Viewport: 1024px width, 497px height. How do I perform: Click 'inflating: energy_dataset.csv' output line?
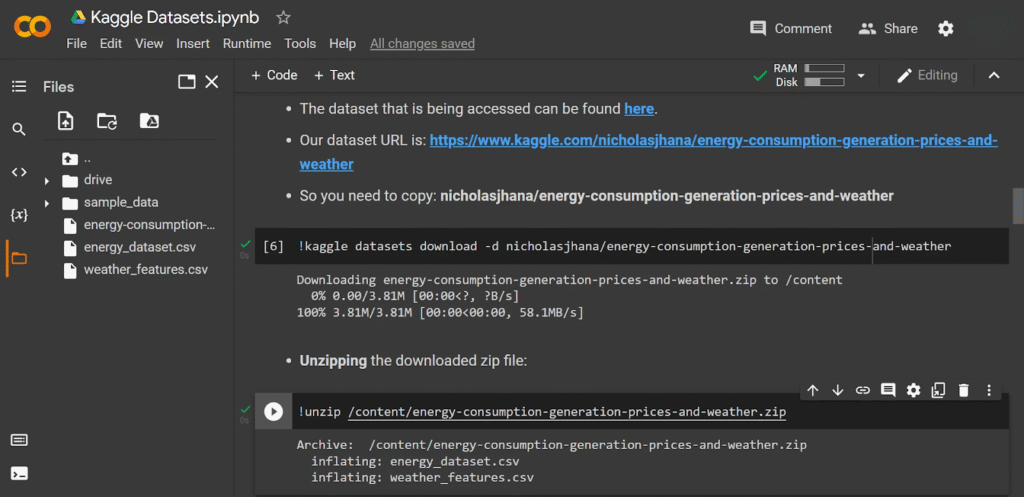pyautogui.click(x=415, y=462)
